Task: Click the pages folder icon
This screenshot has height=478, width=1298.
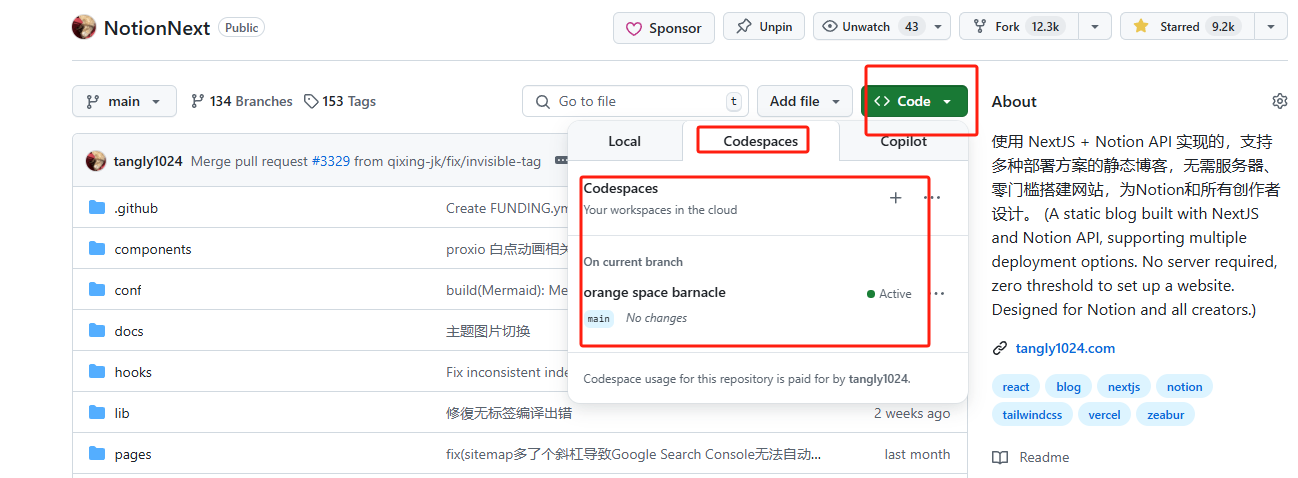Action: coord(97,454)
